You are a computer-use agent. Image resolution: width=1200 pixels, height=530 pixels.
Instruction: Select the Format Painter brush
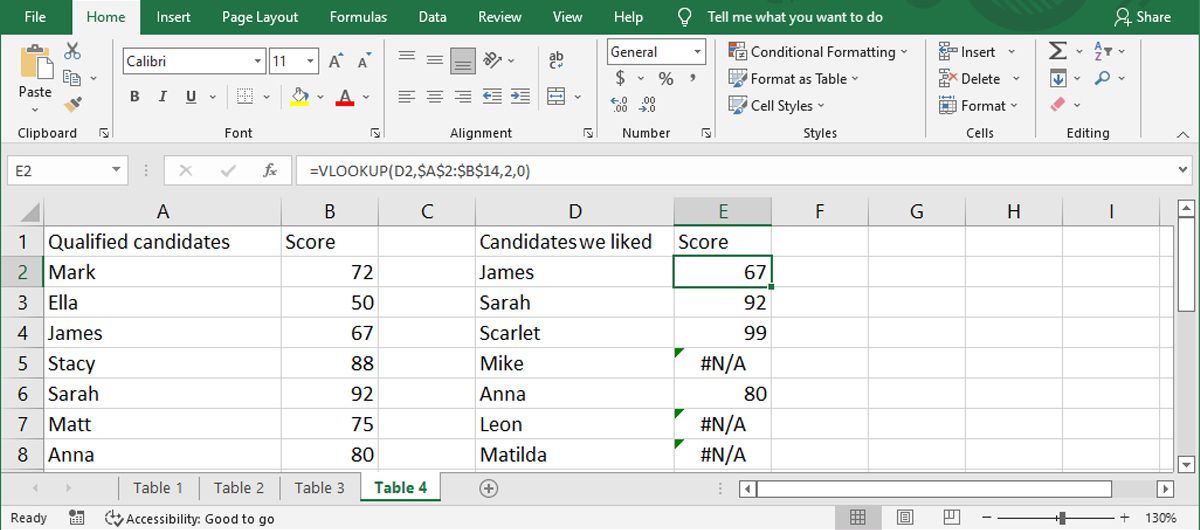click(x=72, y=103)
